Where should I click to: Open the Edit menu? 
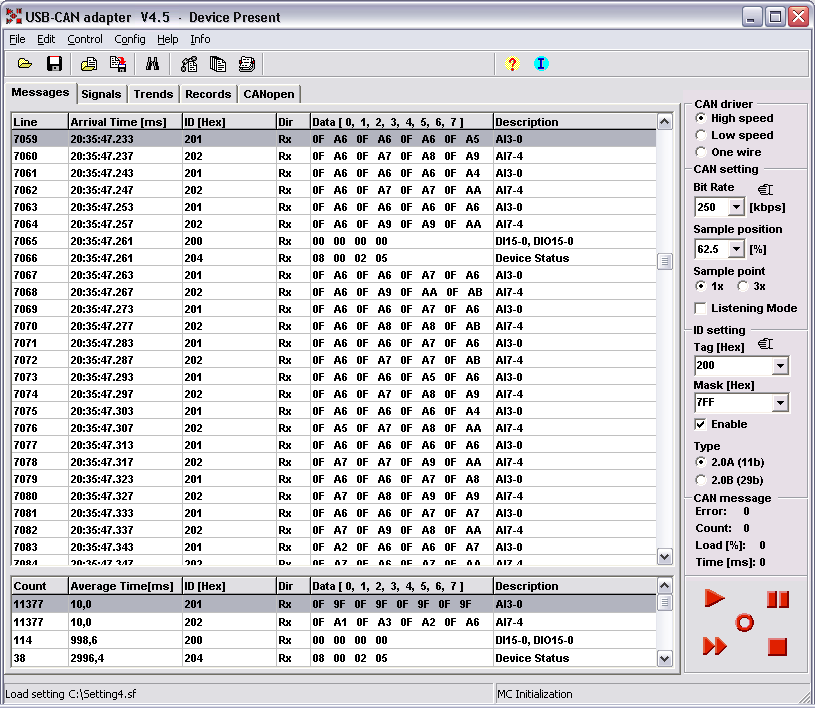click(x=46, y=39)
